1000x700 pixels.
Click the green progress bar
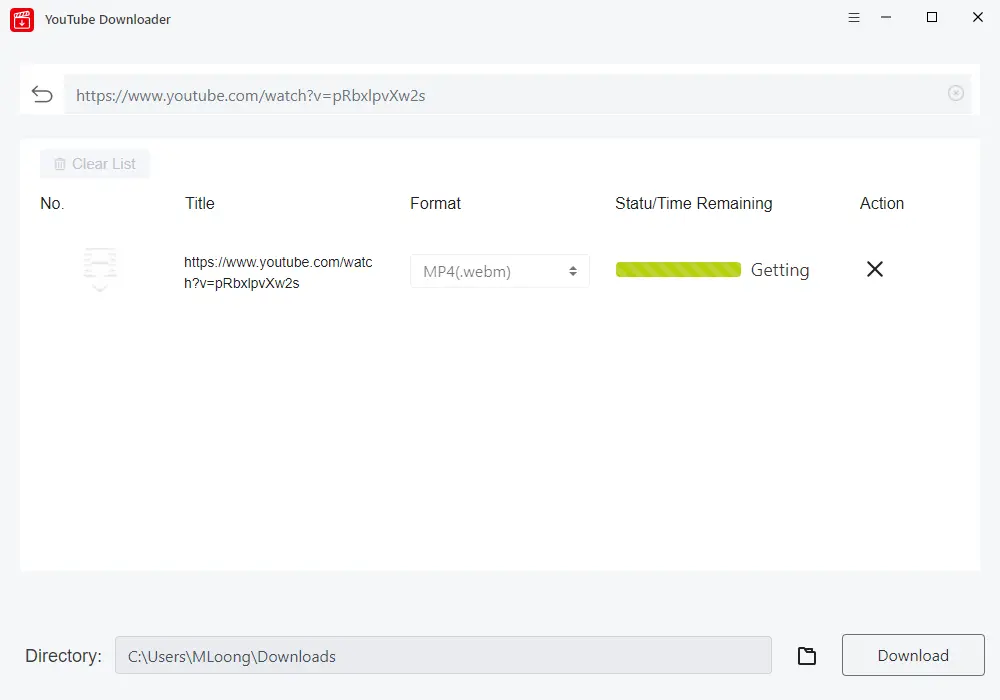tap(678, 270)
